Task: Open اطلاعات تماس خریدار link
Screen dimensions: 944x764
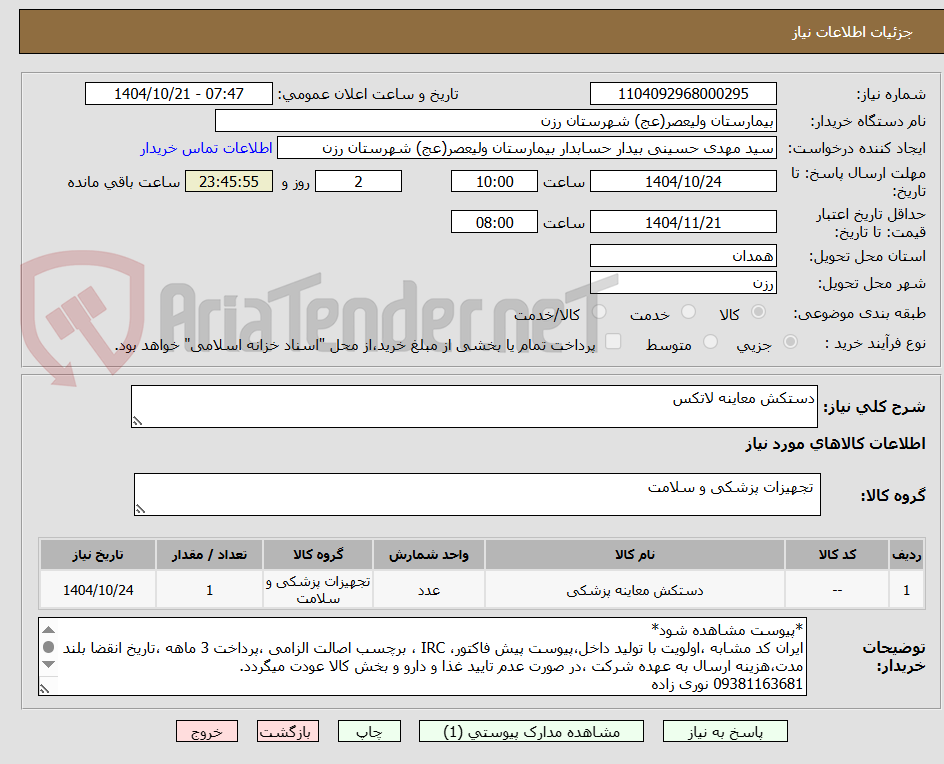Action: click(x=206, y=148)
